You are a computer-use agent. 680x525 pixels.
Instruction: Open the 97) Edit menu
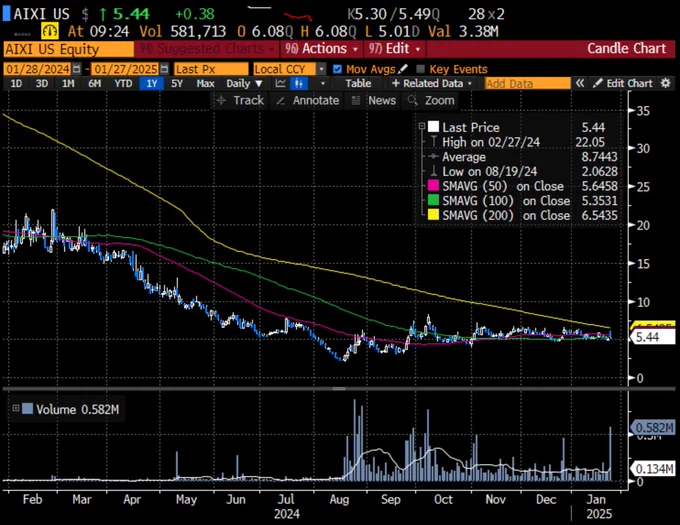(395, 49)
